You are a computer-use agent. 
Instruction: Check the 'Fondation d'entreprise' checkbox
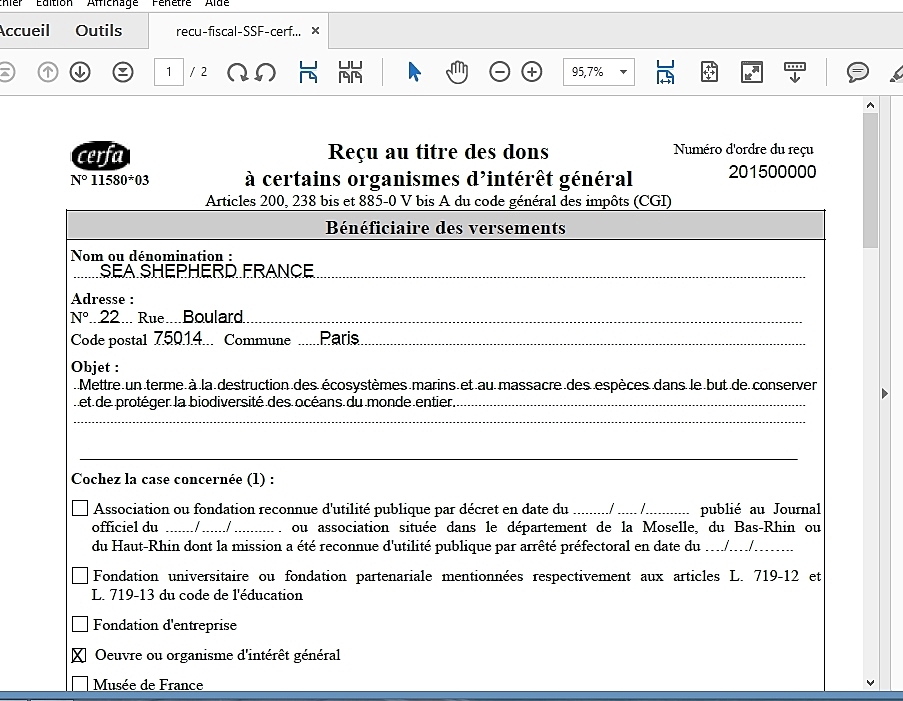[80, 625]
